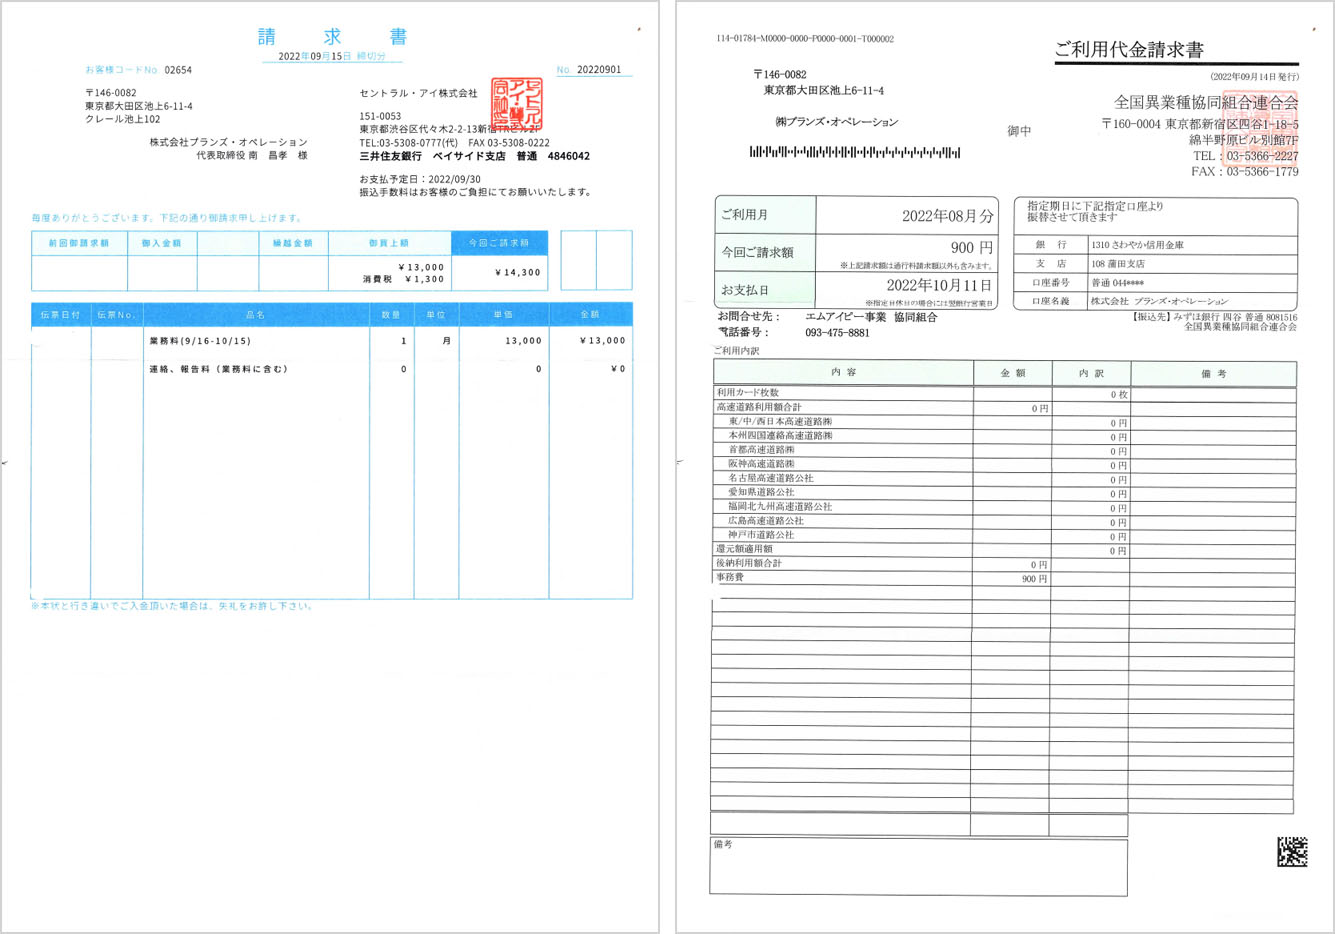Screen dimensions: 1335x934
Task: Click the billed amount 900 円
Action: [971, 247]
